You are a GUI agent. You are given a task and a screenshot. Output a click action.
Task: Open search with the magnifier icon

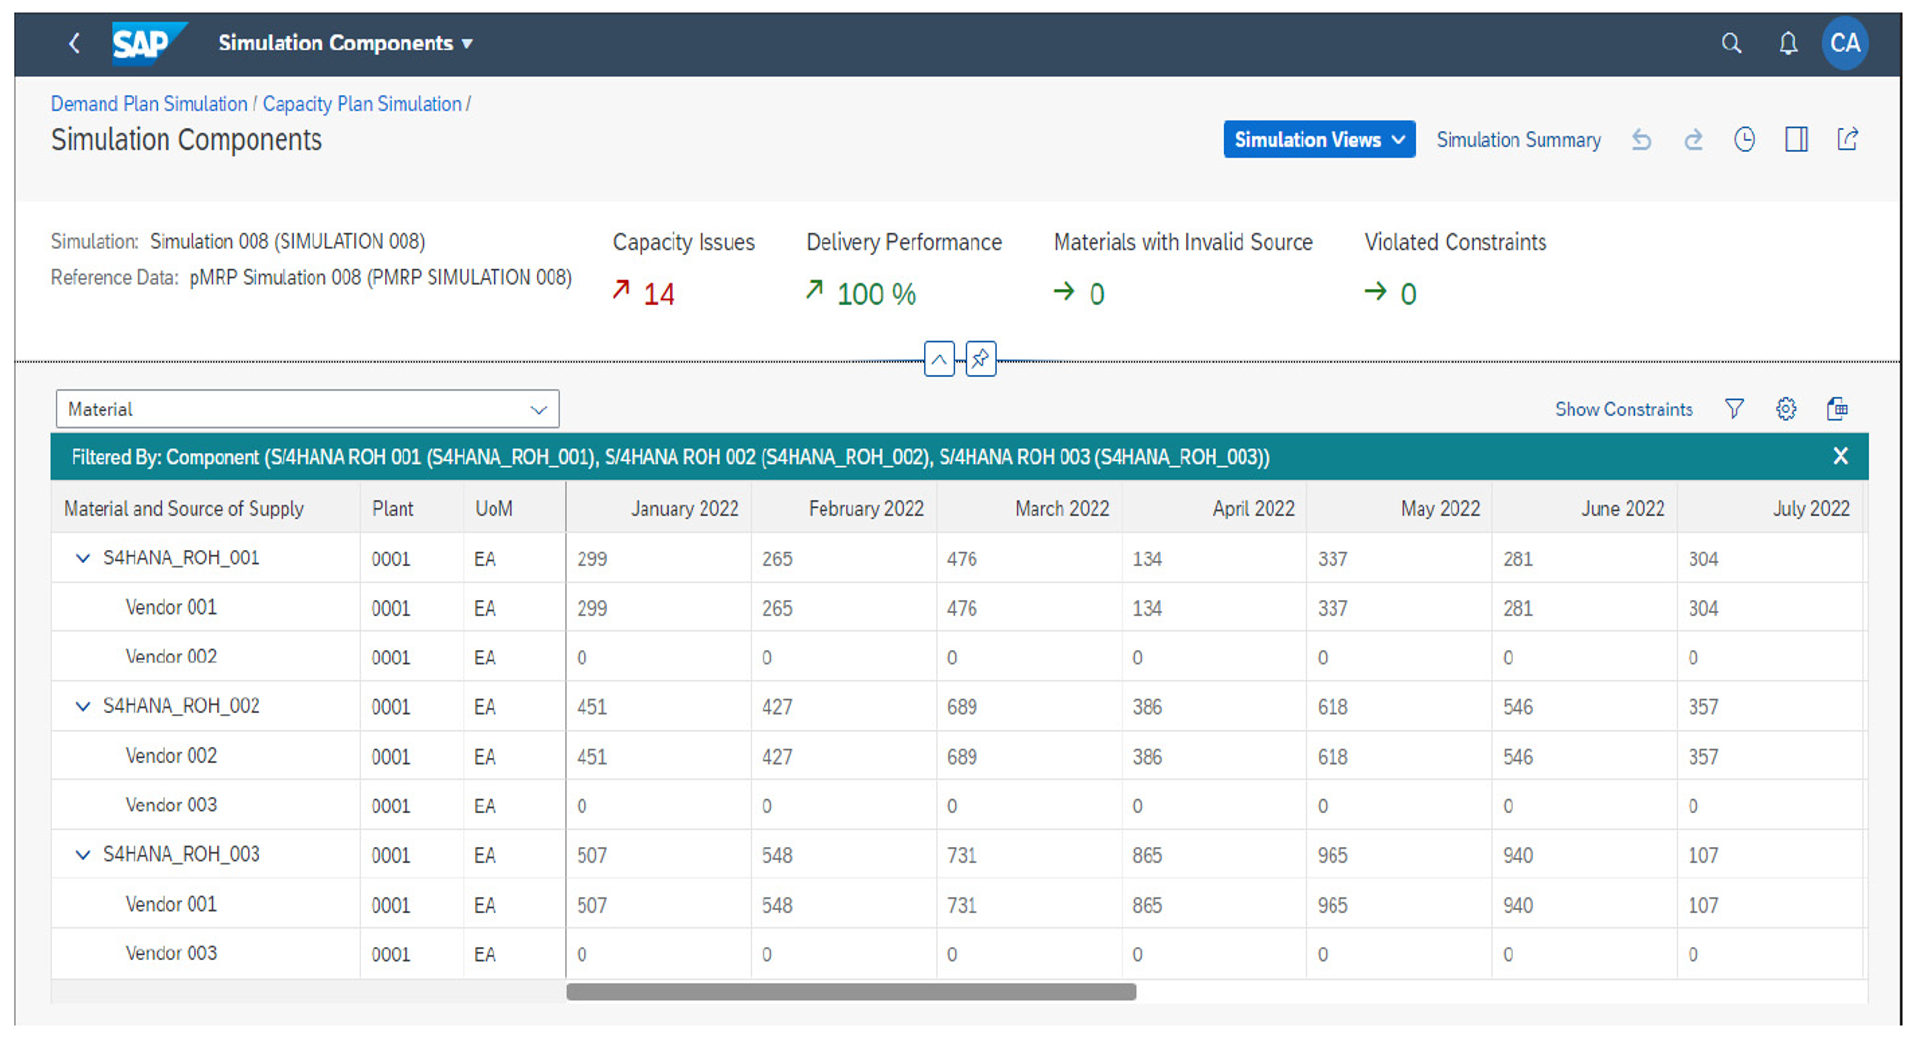pos(1731,44)
